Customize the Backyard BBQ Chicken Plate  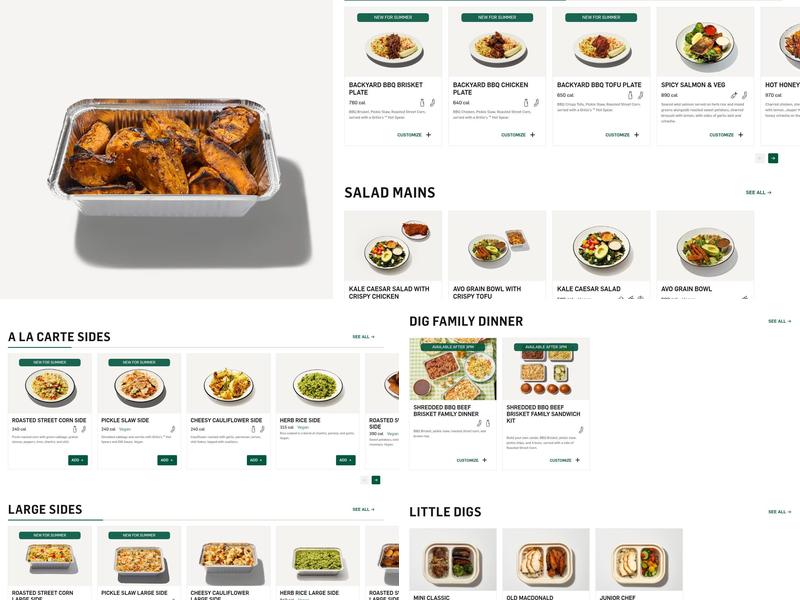[518, 135]
